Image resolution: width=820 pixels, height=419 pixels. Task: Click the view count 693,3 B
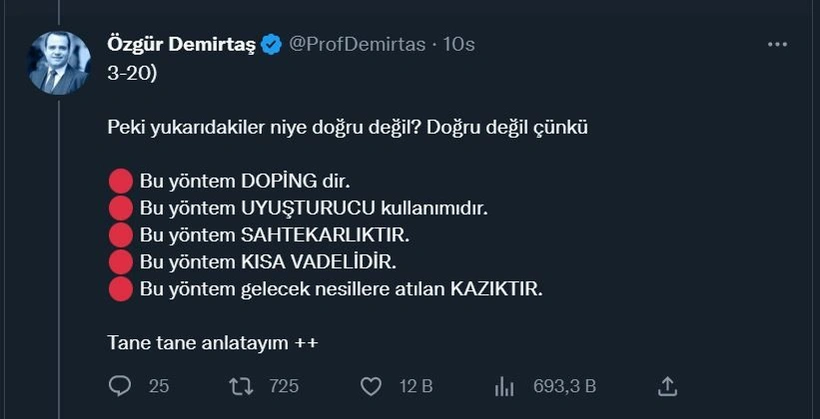point(564,386)
